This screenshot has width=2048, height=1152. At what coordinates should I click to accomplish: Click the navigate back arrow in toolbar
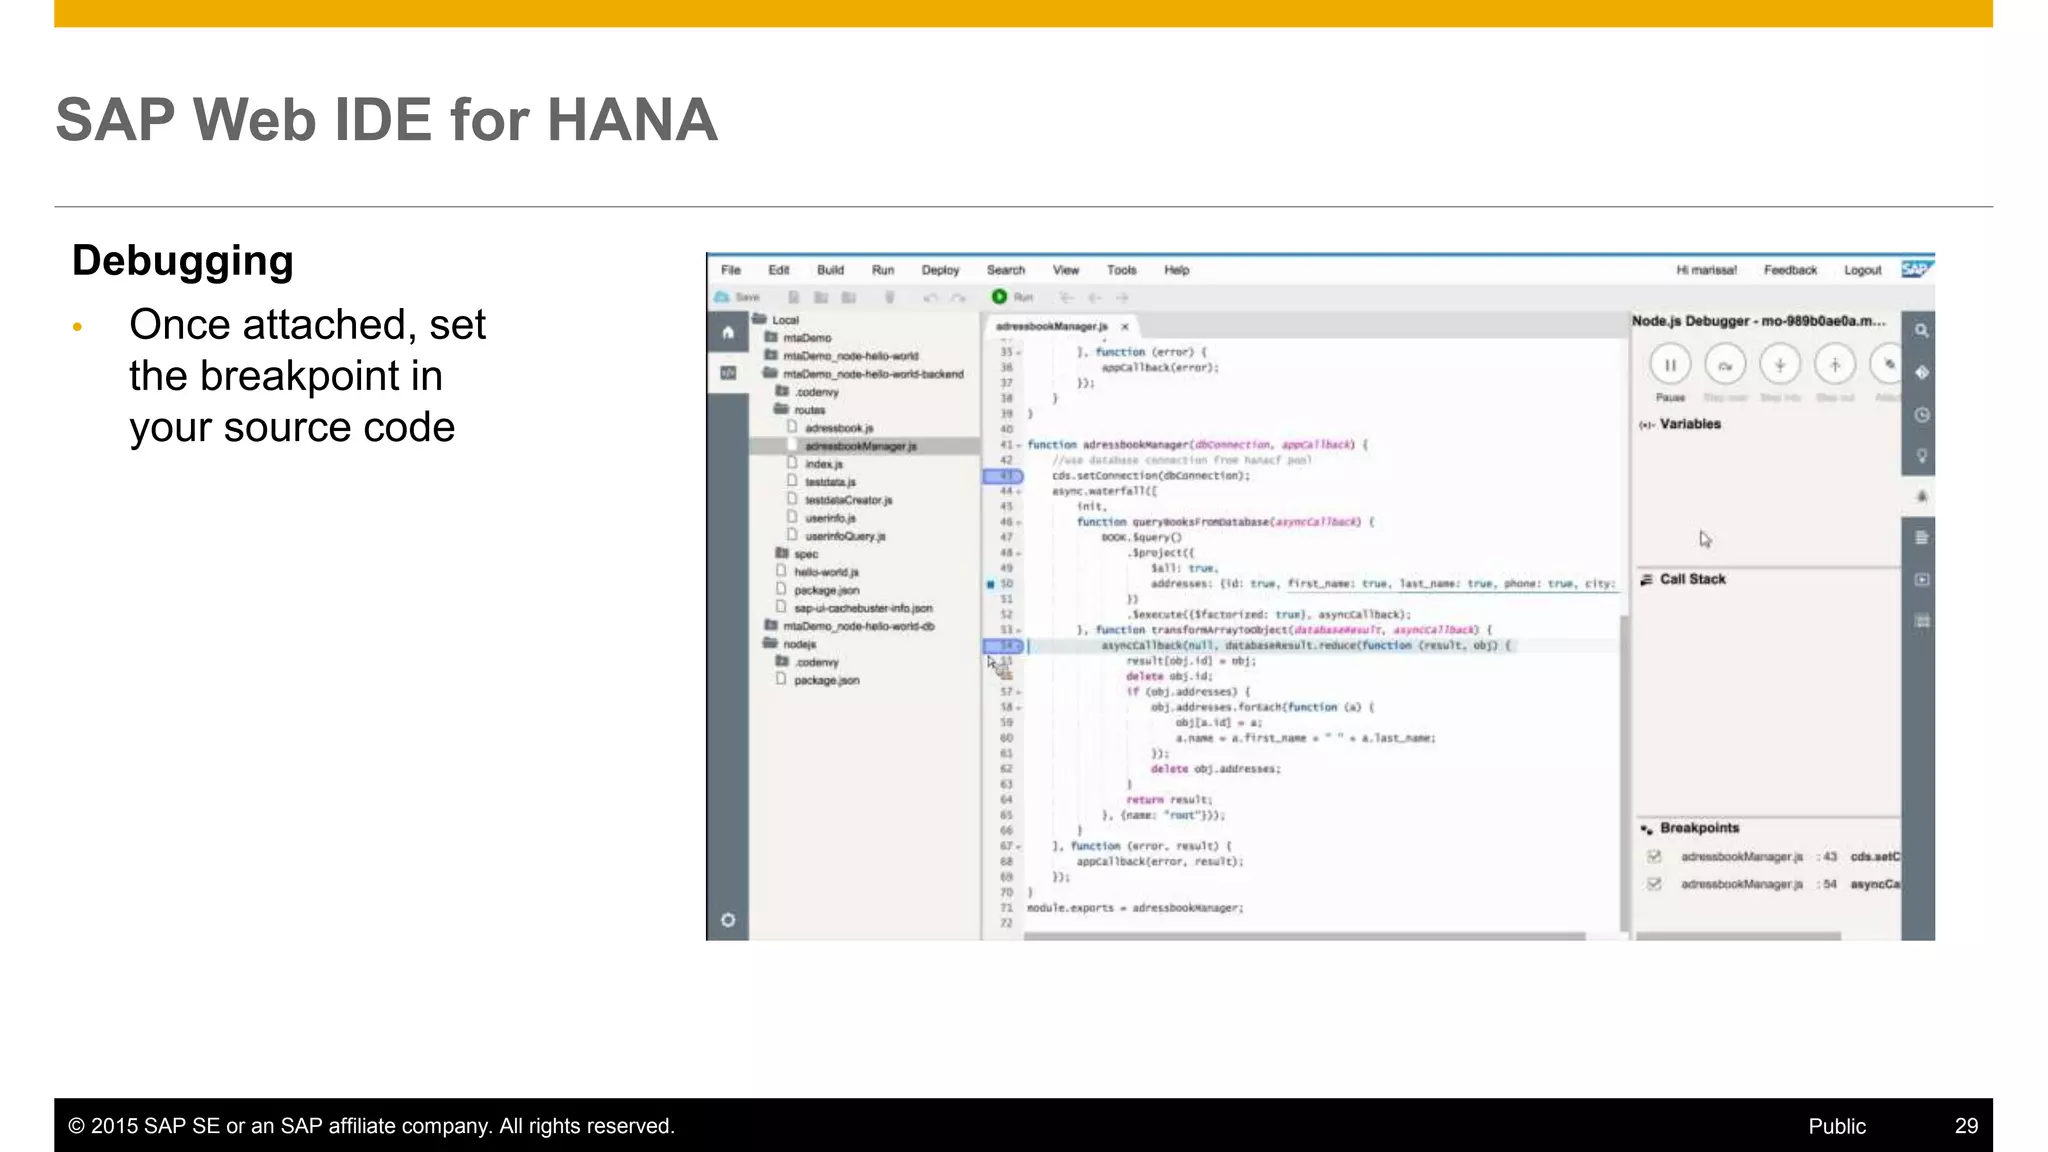(x=1095, y=297)
